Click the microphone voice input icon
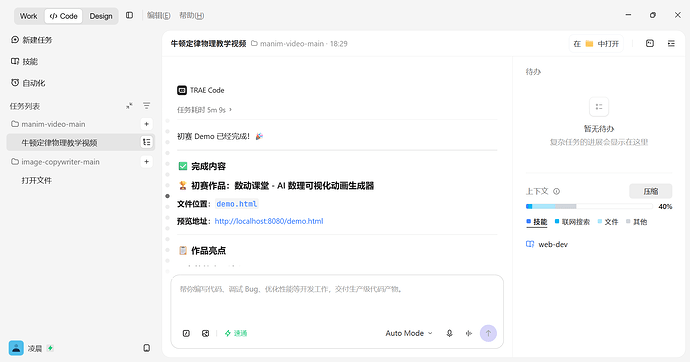This screenshot has height=362, width=690. tap(449, 333)
